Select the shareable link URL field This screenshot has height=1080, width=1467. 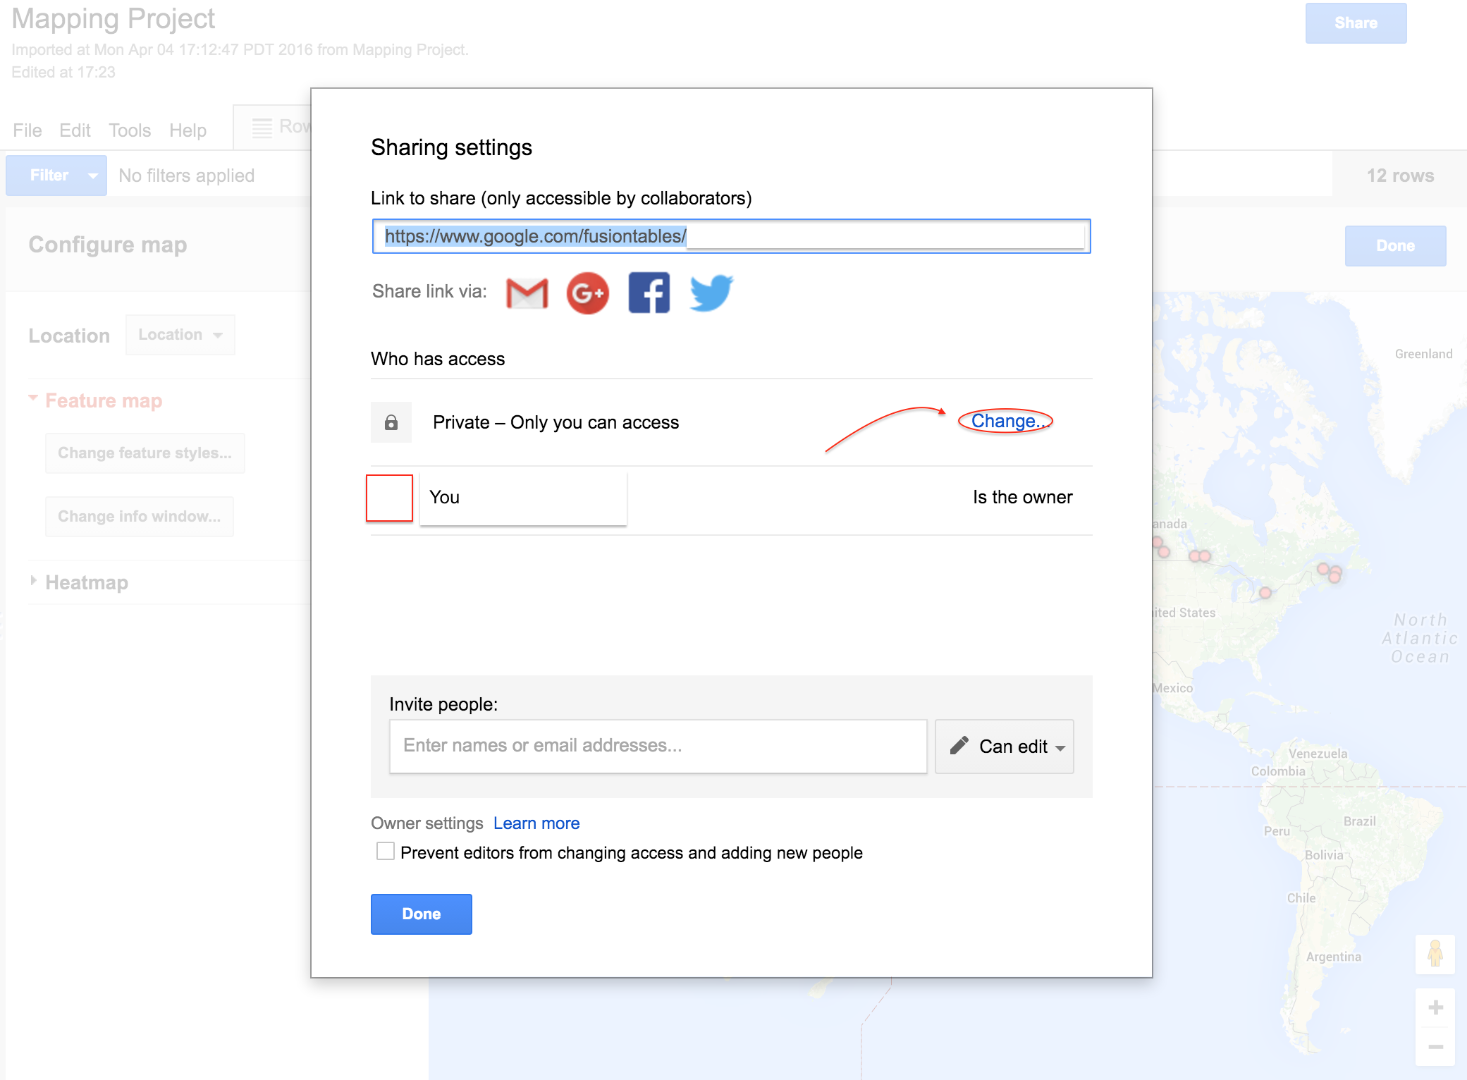pos(730,236)
